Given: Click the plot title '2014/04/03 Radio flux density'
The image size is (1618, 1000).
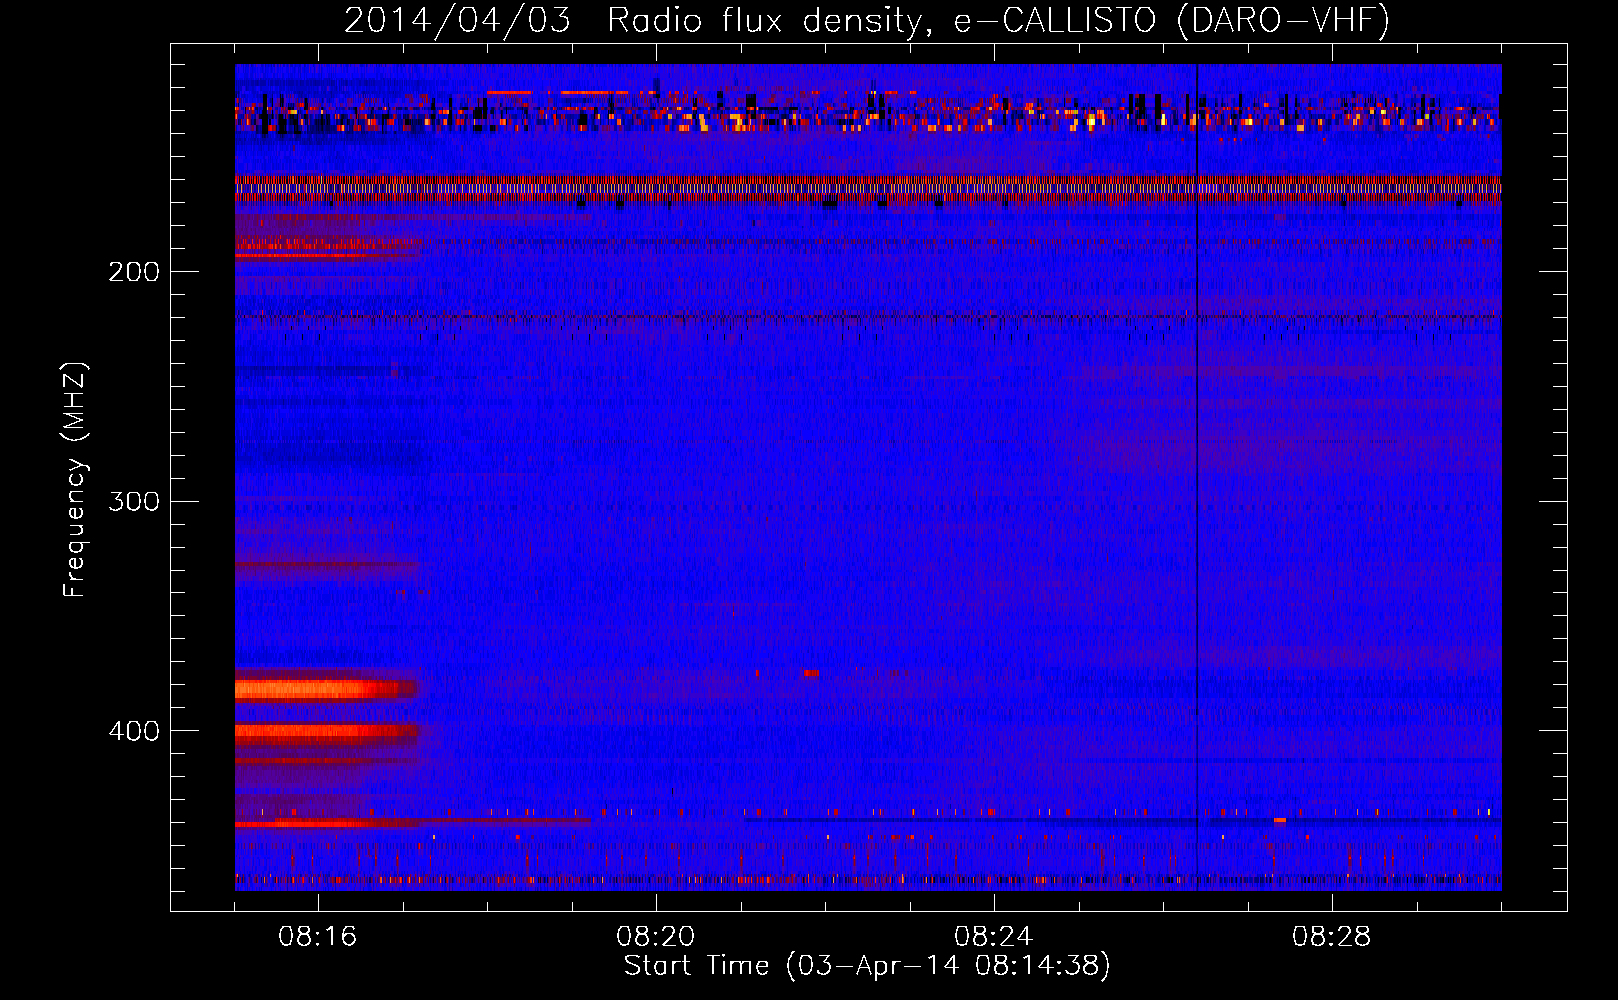Looking at the screenshot, I should [632, 21].
